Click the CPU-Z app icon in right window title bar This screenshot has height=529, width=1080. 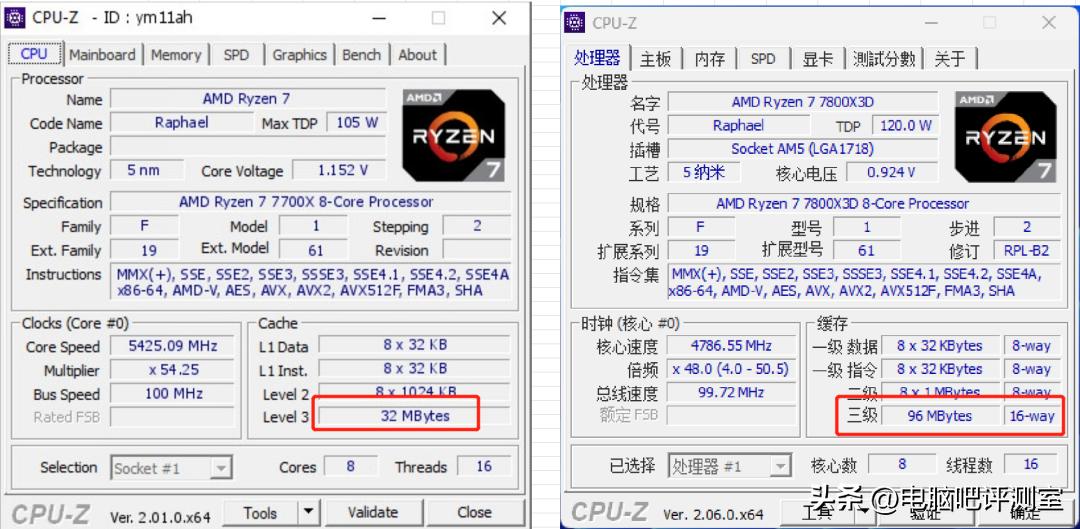(x=574, y=22)
